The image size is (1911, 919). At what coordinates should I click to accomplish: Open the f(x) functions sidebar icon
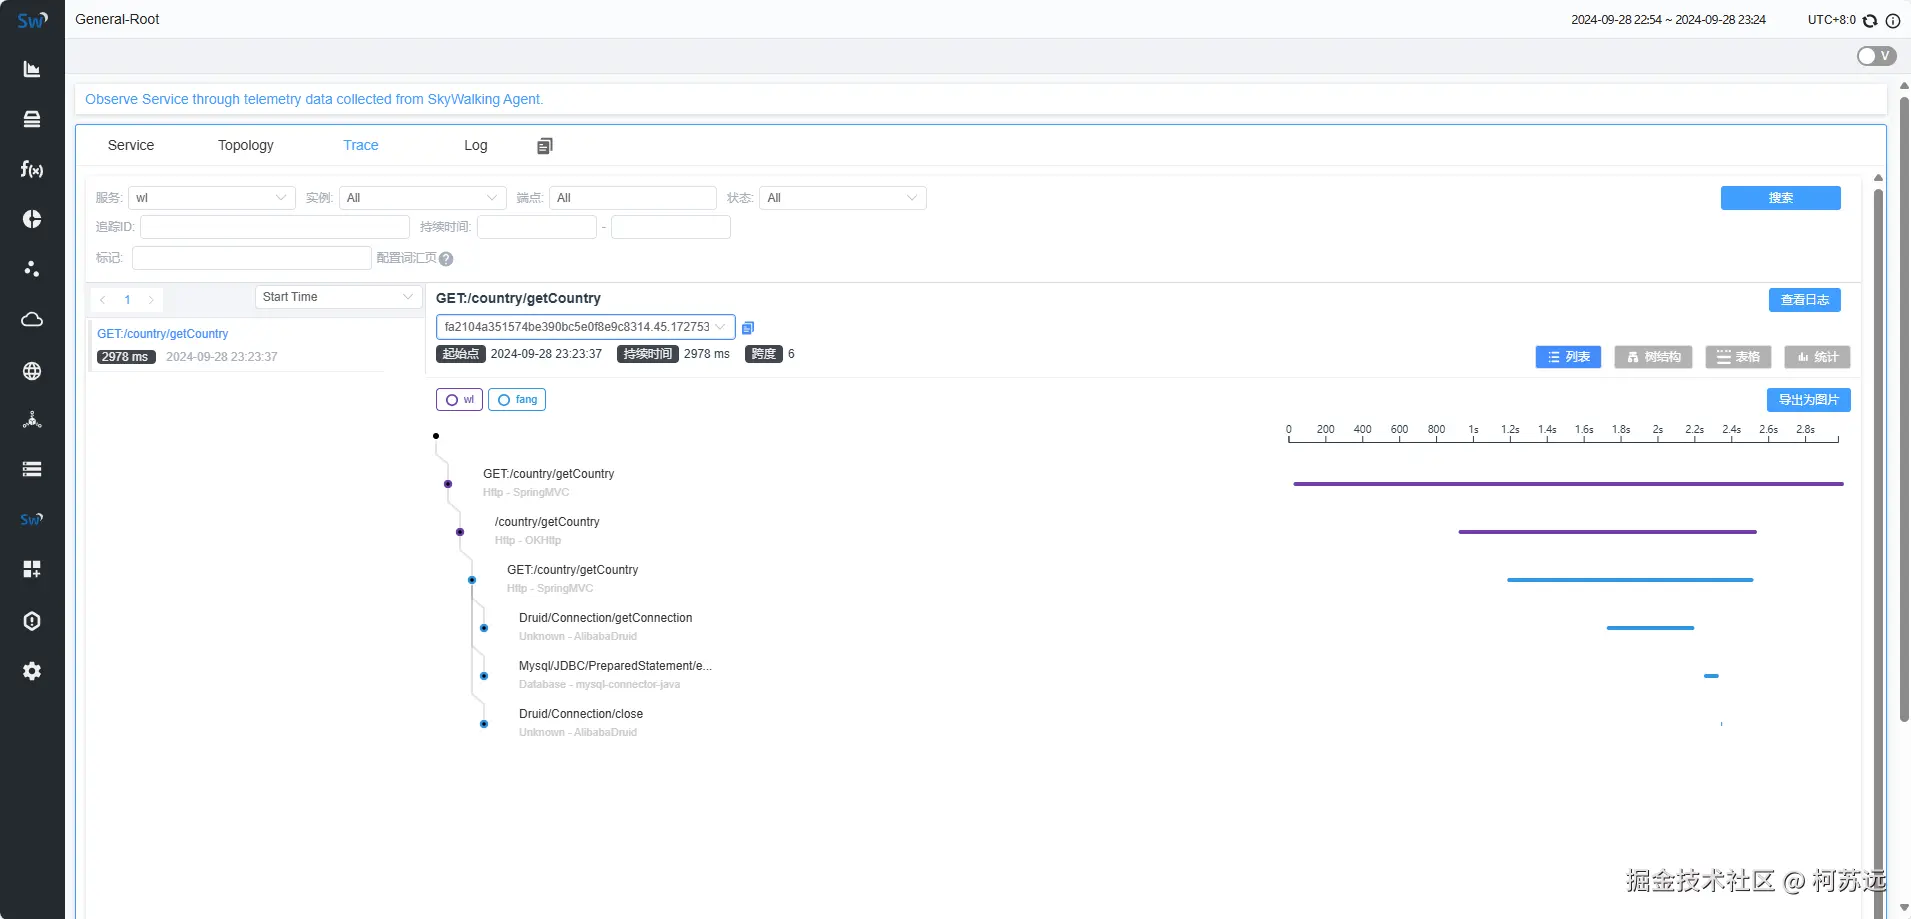[x=32, y=169]
